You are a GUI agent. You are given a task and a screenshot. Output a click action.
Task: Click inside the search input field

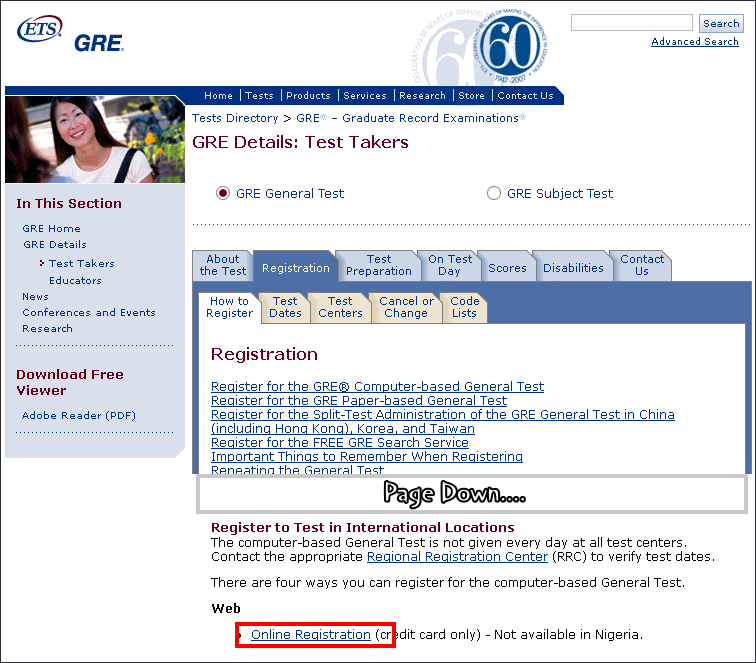tap(632, 23)
